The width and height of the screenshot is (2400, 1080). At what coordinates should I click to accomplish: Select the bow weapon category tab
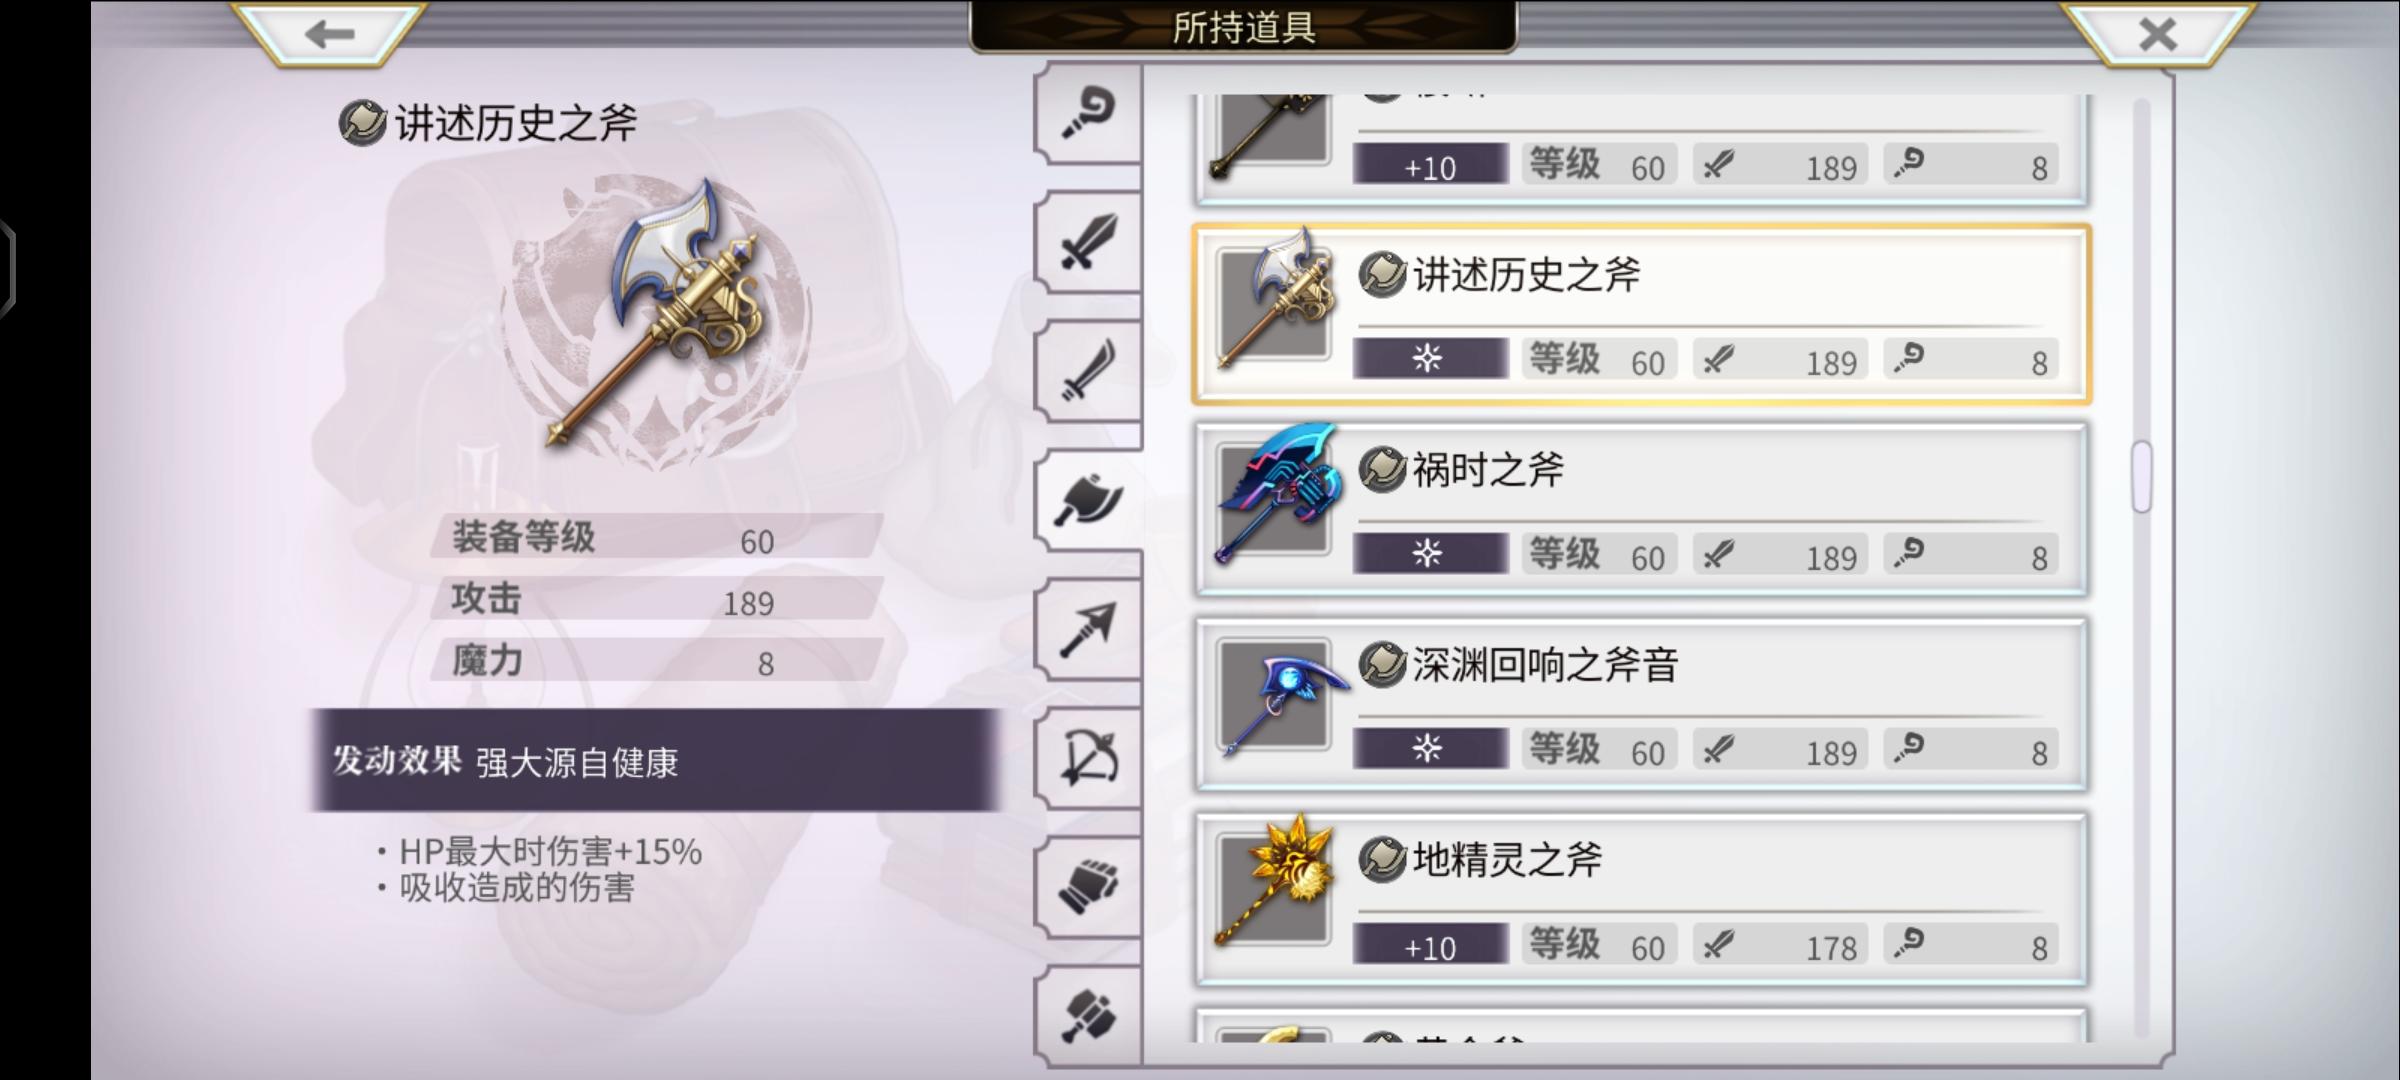pyautogui.click(x=1088, y=758)
